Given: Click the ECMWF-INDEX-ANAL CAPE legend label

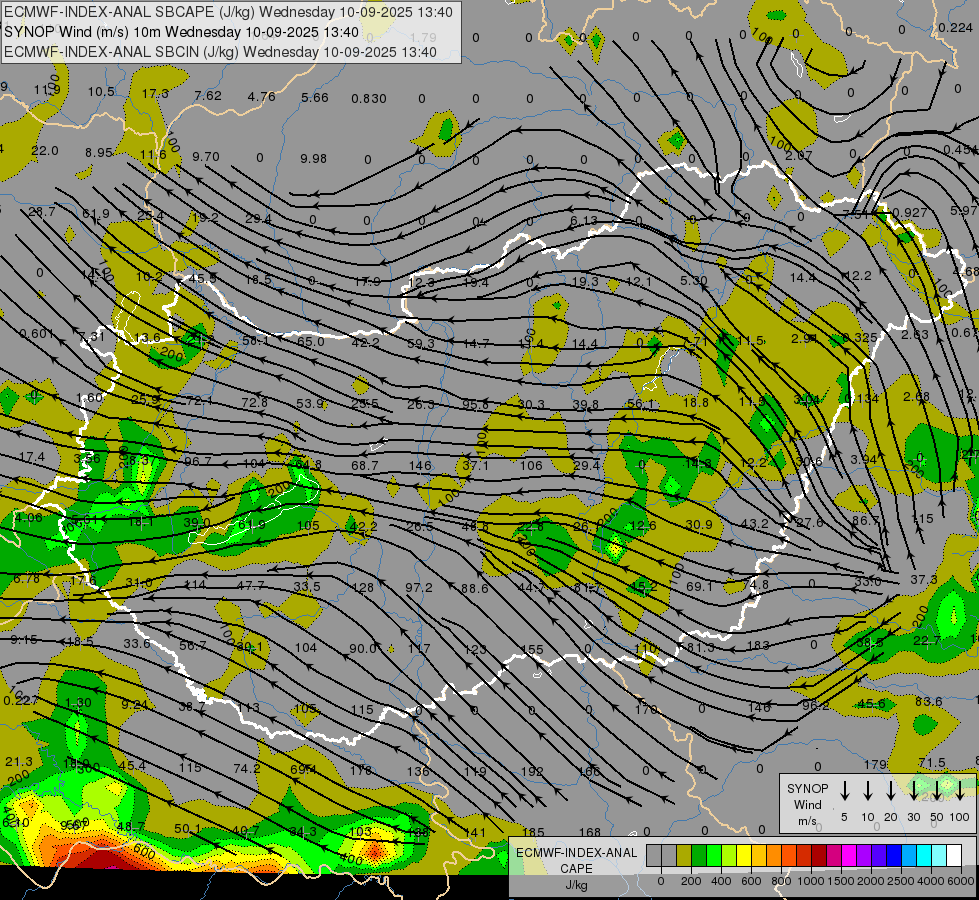Looking at the screenshot, I should click(576, 869).
